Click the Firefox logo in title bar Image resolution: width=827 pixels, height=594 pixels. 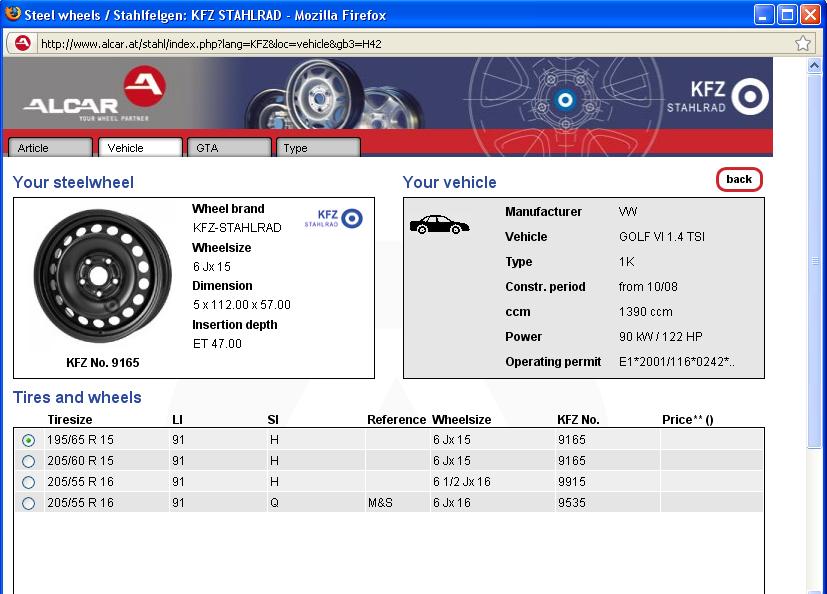pos(13,14)
